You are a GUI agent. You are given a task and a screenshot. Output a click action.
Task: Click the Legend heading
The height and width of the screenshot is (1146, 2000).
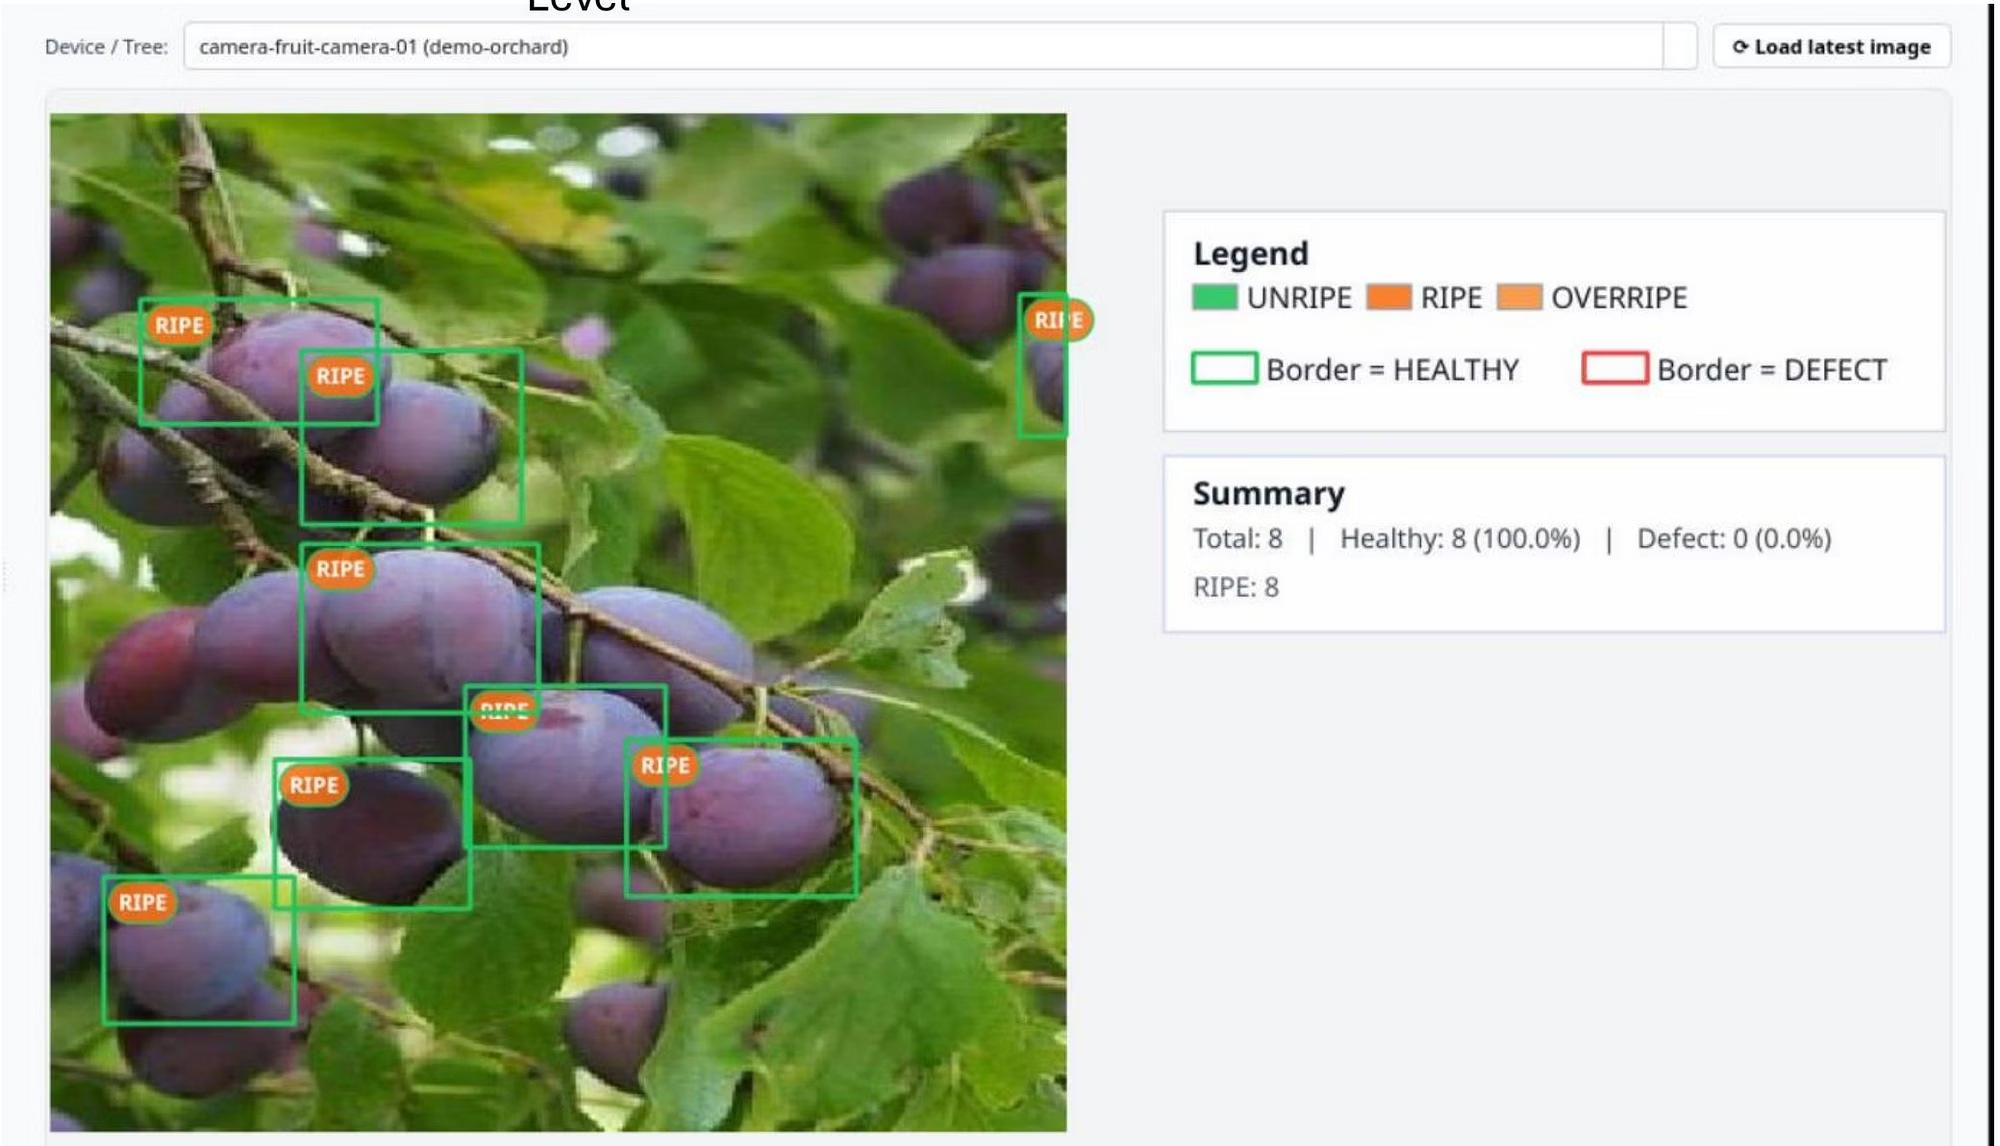(1250, 254)
